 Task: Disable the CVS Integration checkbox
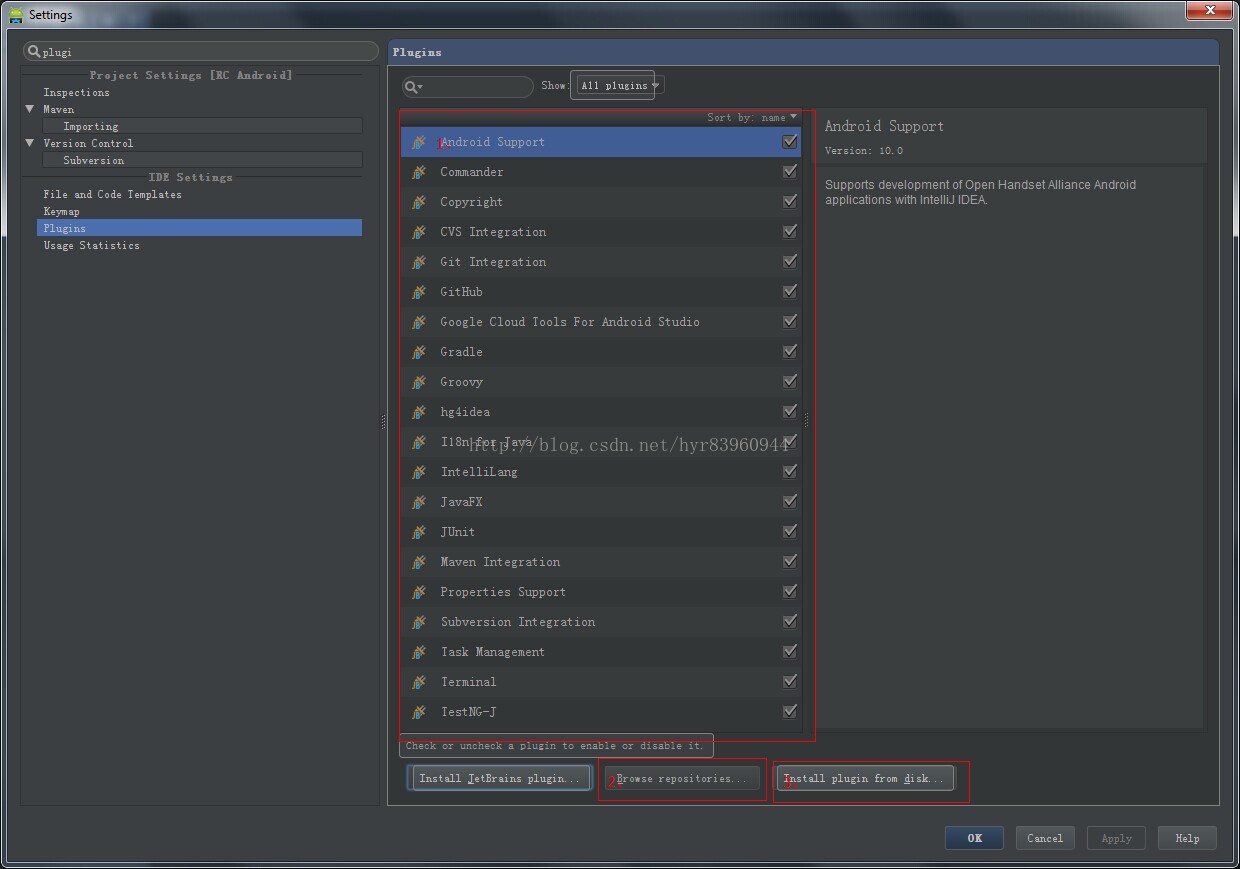click(x=790, y=232)
